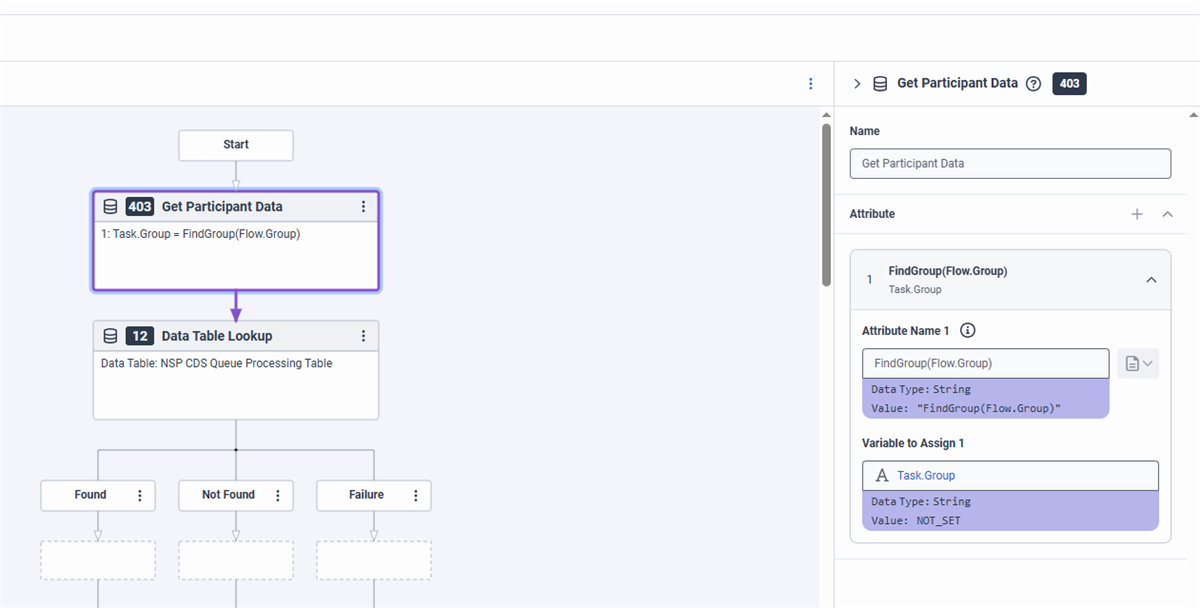Open the Data Table Lookup node options menu
1200x608 pixels.
[363, 336]
